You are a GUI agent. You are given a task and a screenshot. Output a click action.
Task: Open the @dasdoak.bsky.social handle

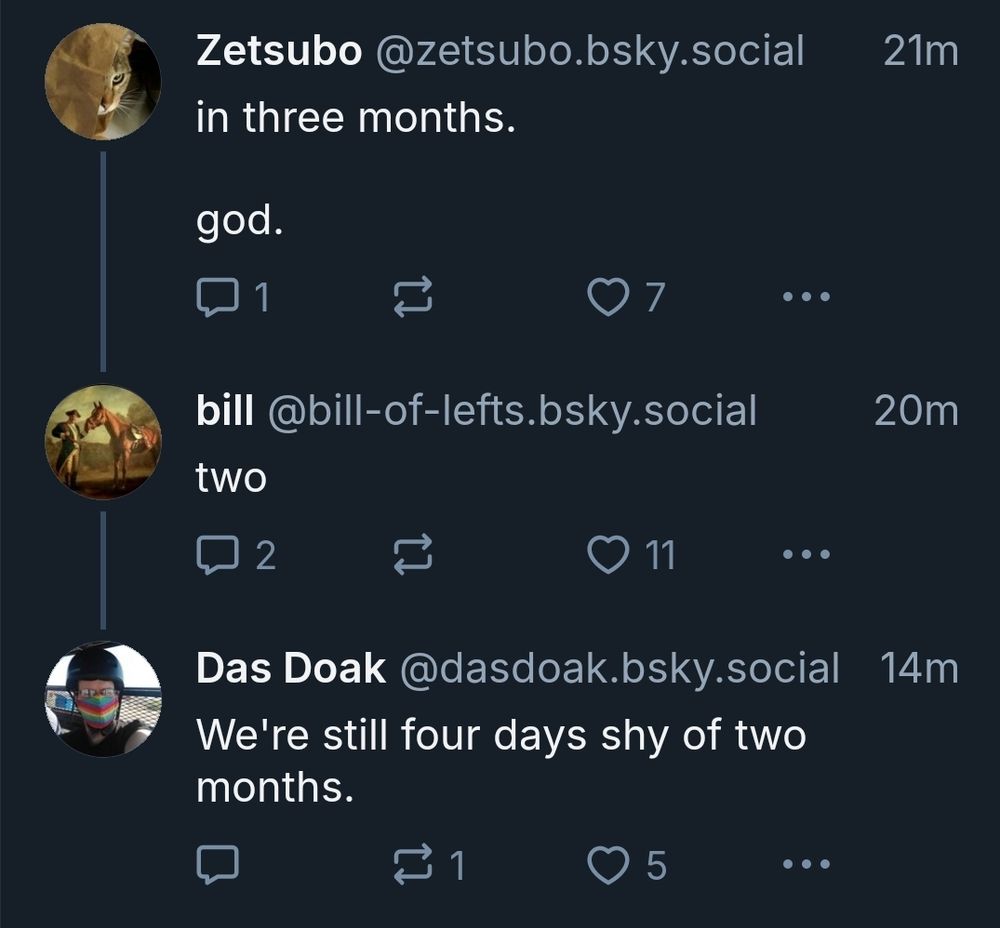tap(618, 668)
